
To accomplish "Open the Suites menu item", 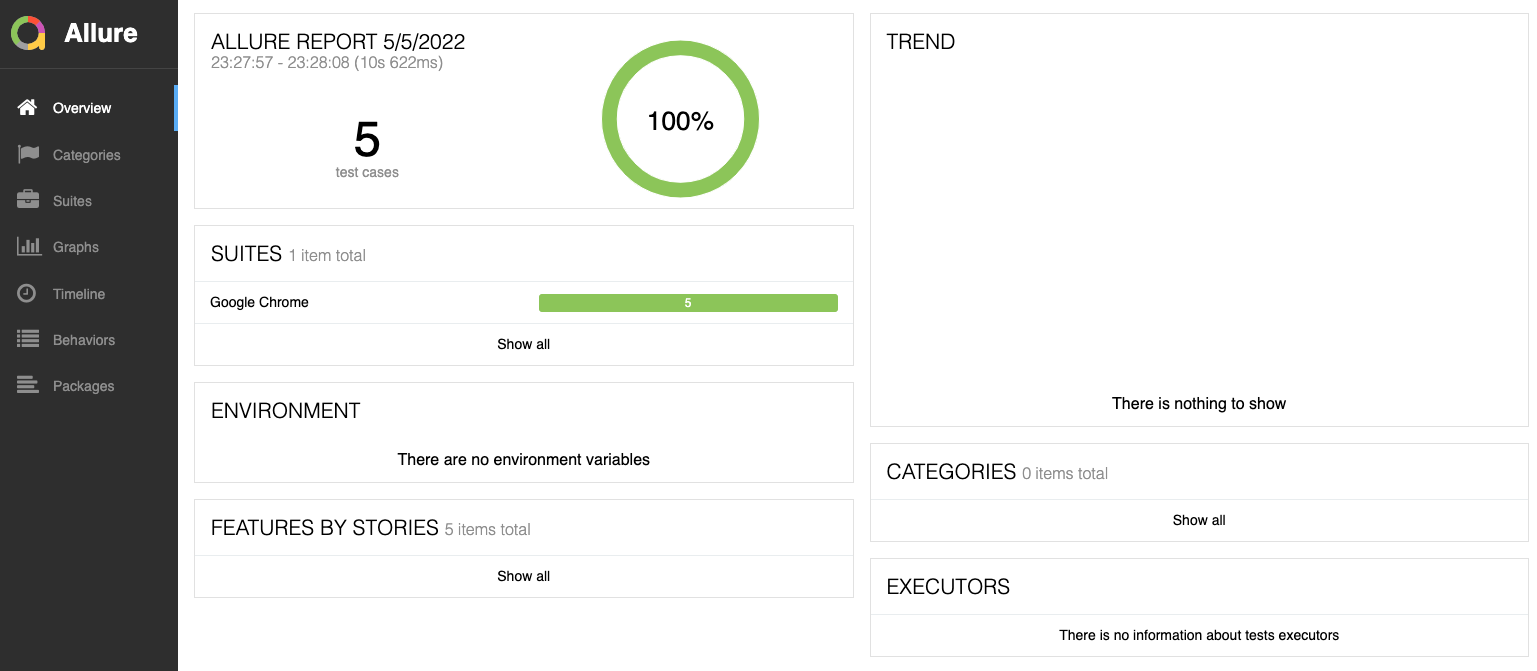I will [72, 201].
